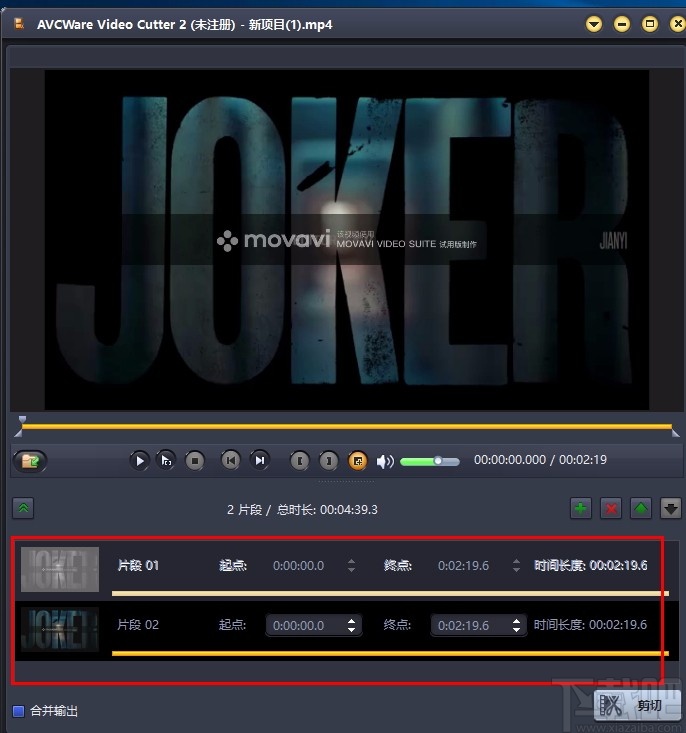Screen dimensions: 686x733
Task: Maximize the Video Cutter window
Action: pos(650,24)
